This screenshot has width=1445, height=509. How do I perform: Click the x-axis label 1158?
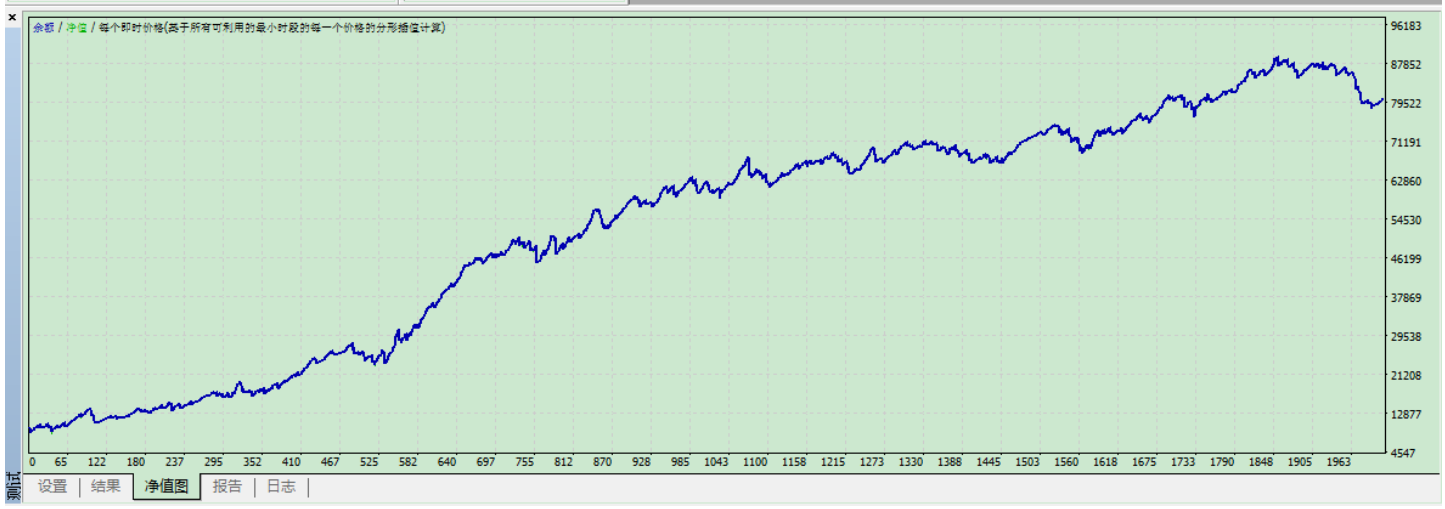pos(794,462)
